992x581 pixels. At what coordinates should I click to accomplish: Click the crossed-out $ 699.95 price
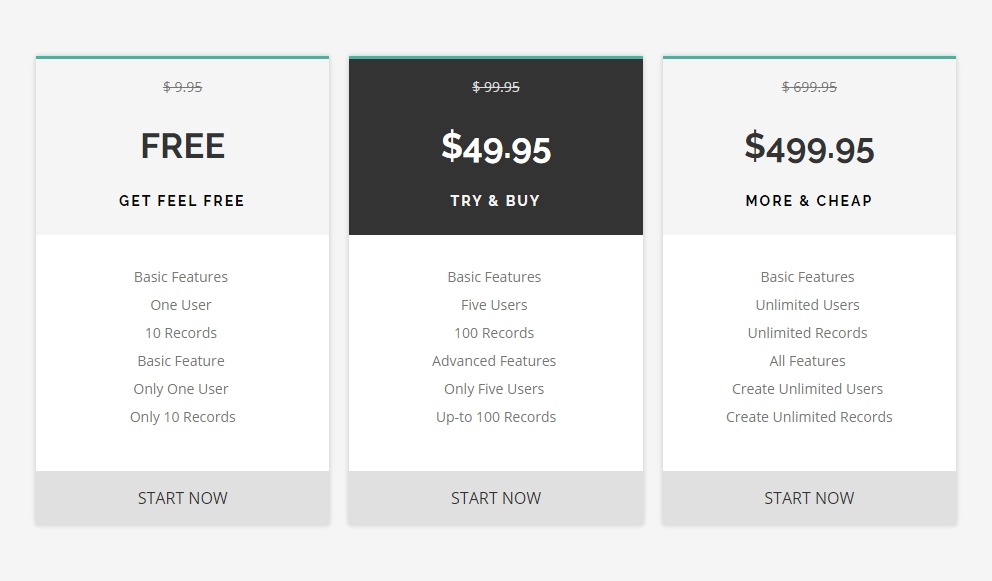(809, 87)
